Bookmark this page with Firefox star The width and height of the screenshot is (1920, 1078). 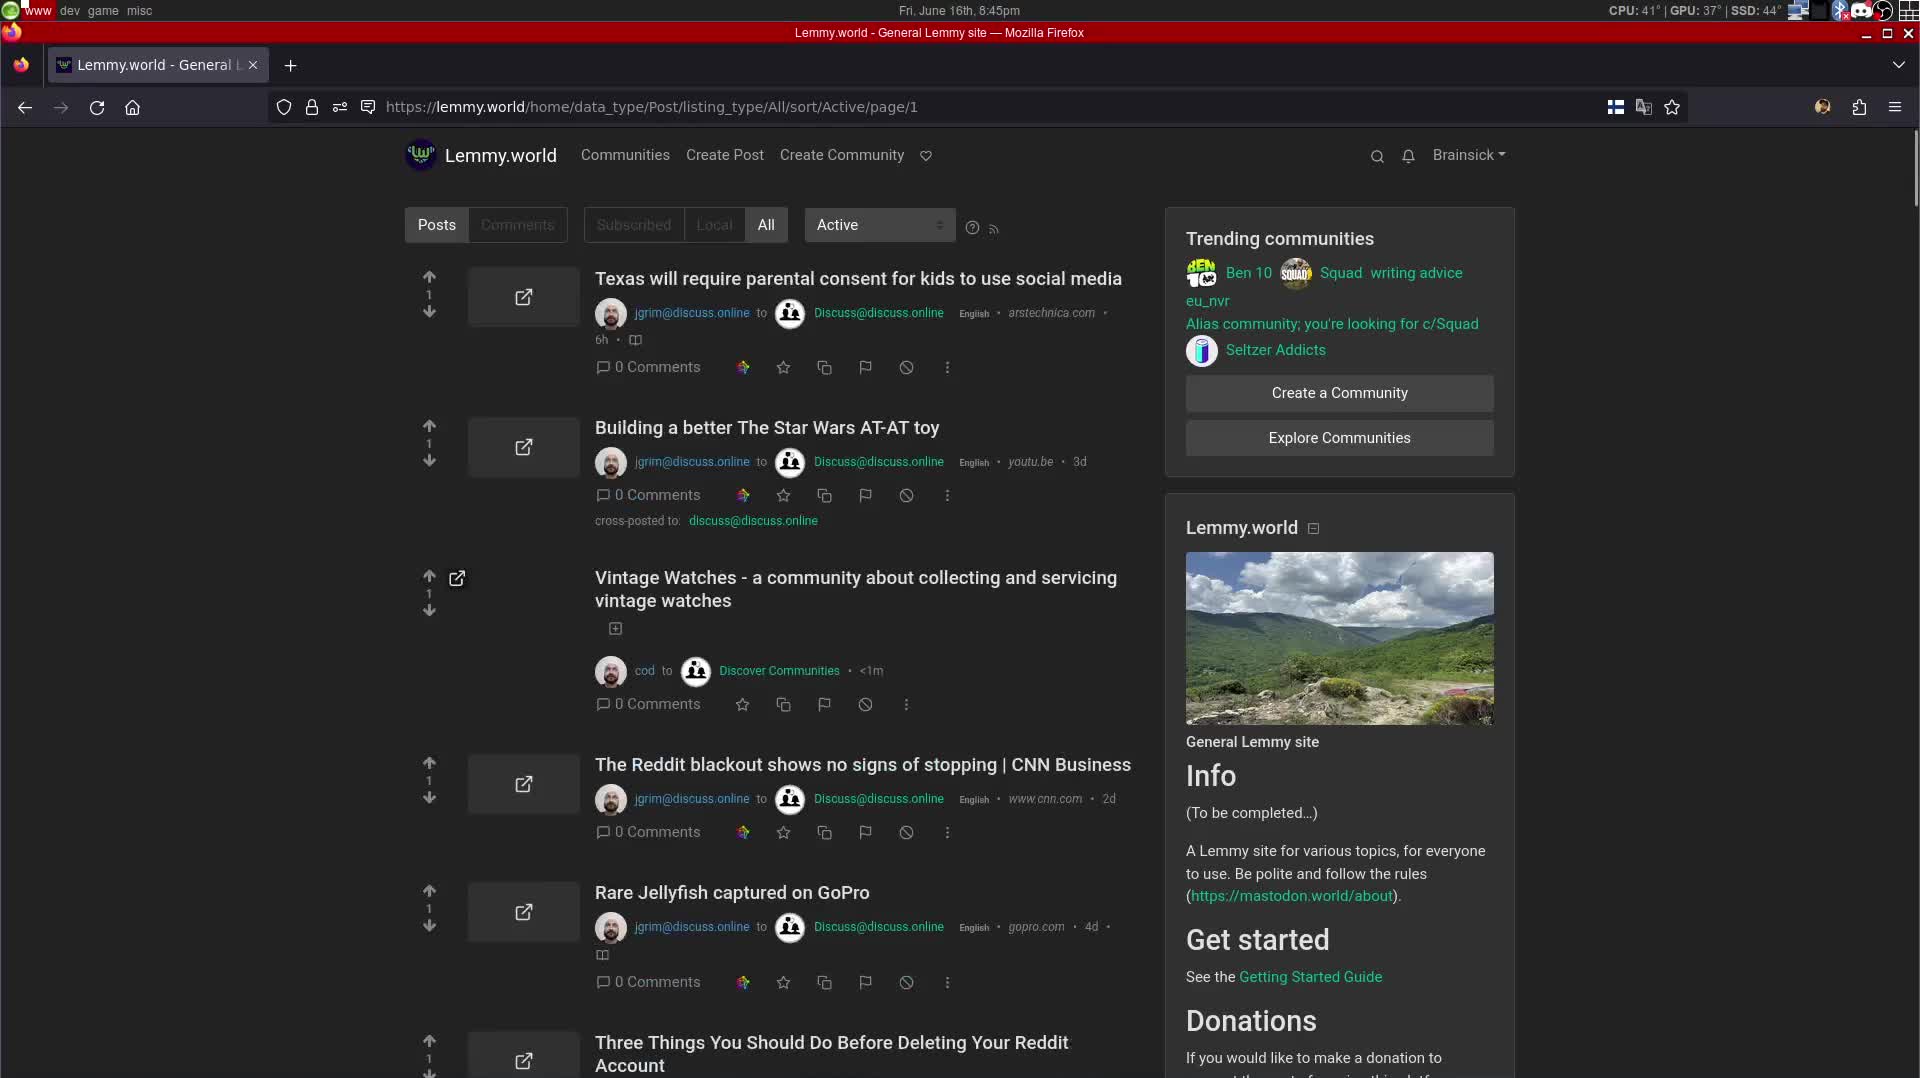1672,107
